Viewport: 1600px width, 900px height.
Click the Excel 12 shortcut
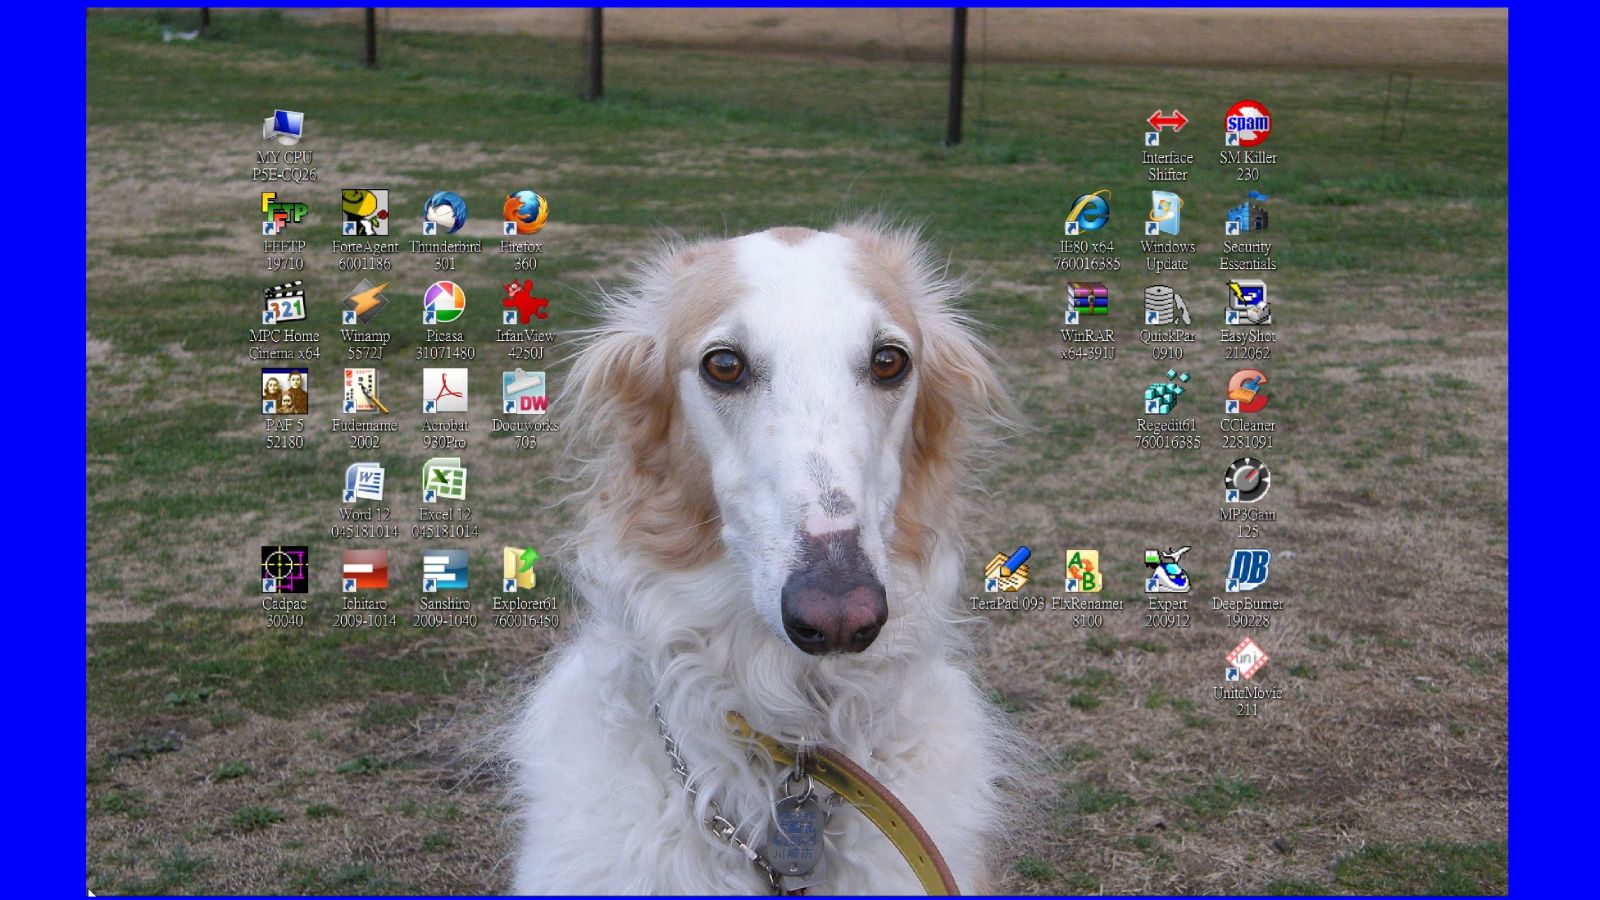point(445,482)
